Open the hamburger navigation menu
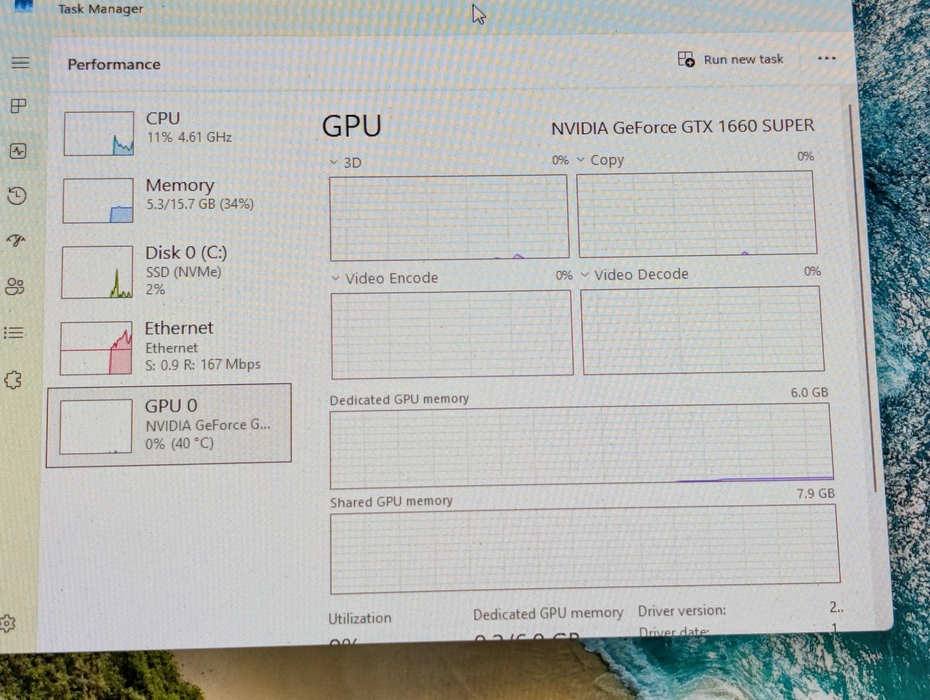Viewport: 930px width, 700px height. pos(20,62)
